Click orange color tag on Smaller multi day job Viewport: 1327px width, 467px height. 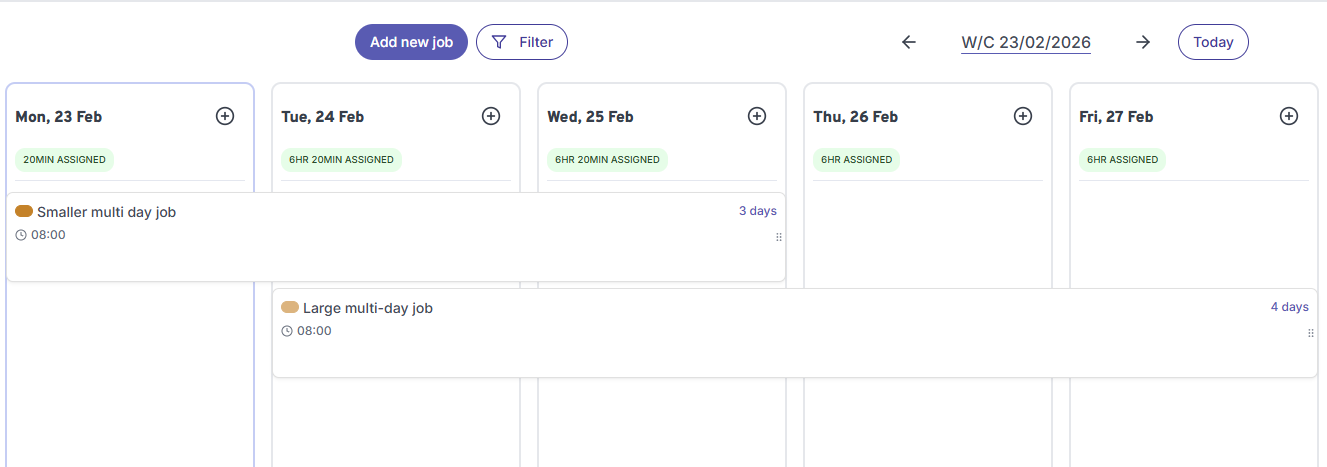pyautogui.click(x=24, y=211)
